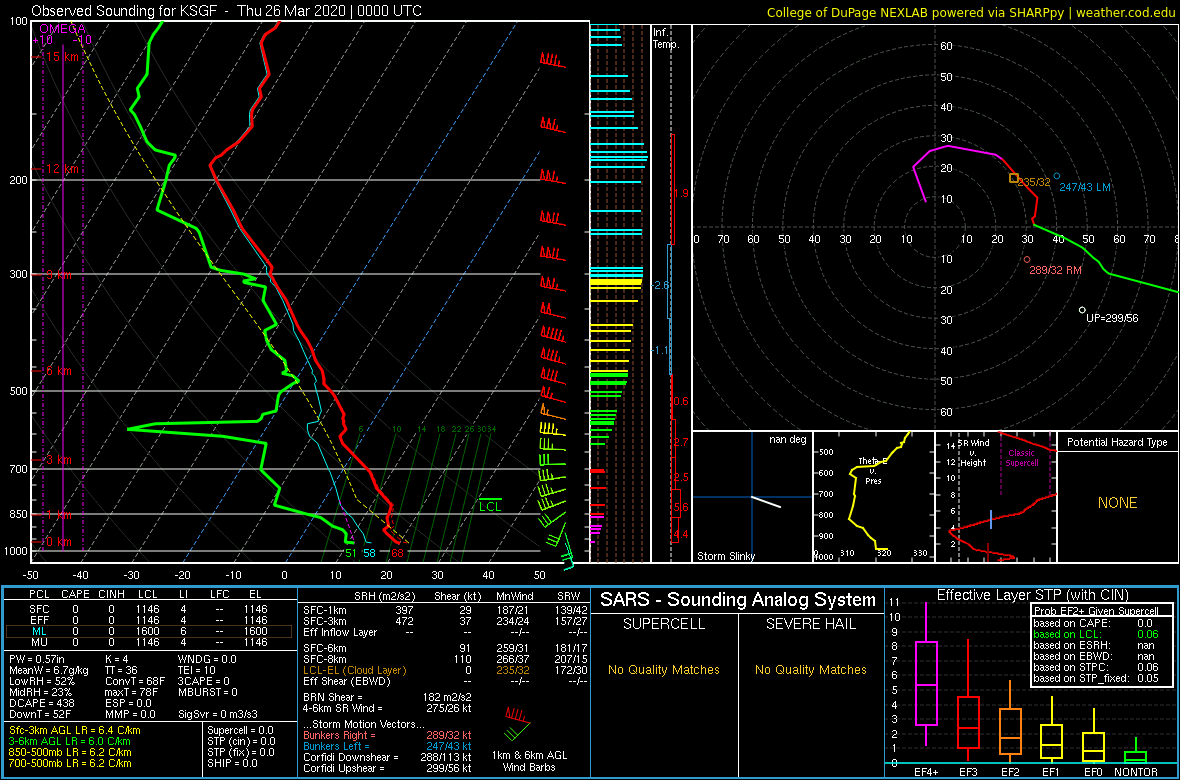Screen dimensions: 1180x780
Task: Click the nan deg readout
Action: (x=786, y=440)
